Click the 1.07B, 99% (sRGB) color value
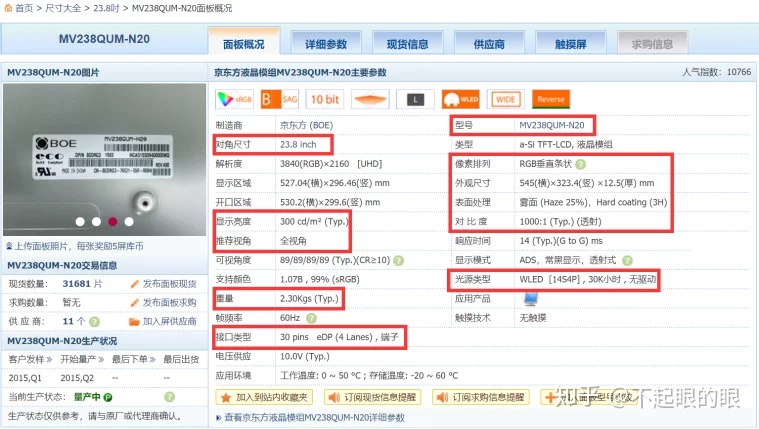759x429 pixels. point(319,279)
